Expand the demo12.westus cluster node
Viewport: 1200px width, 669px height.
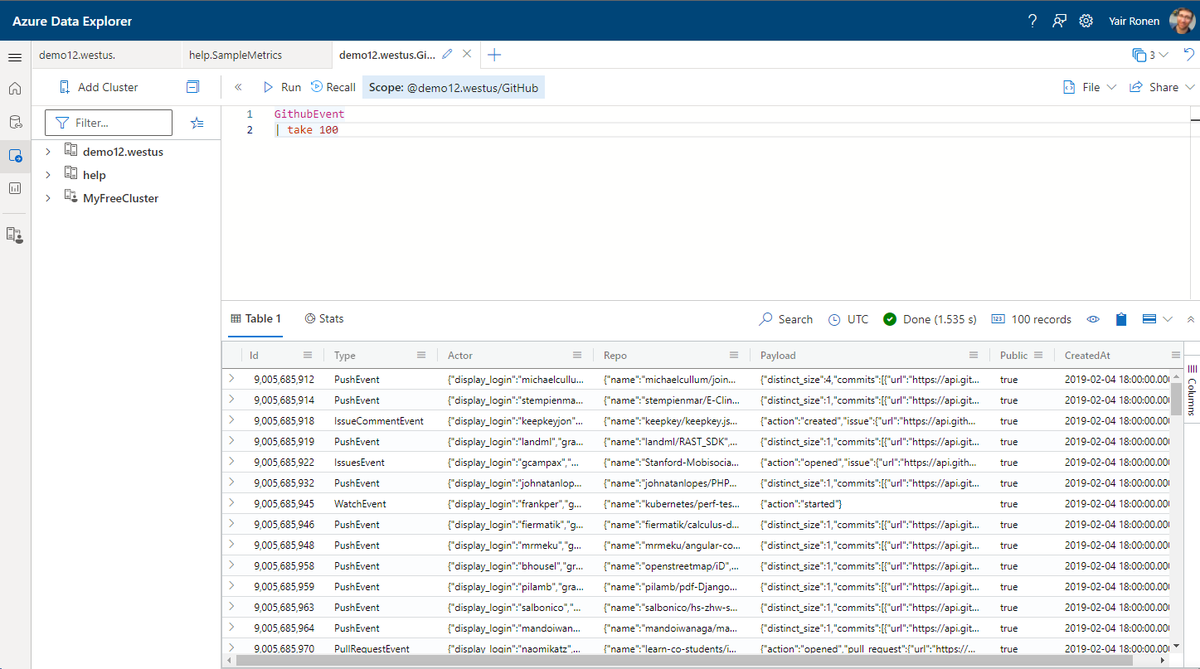pos(48,152)
